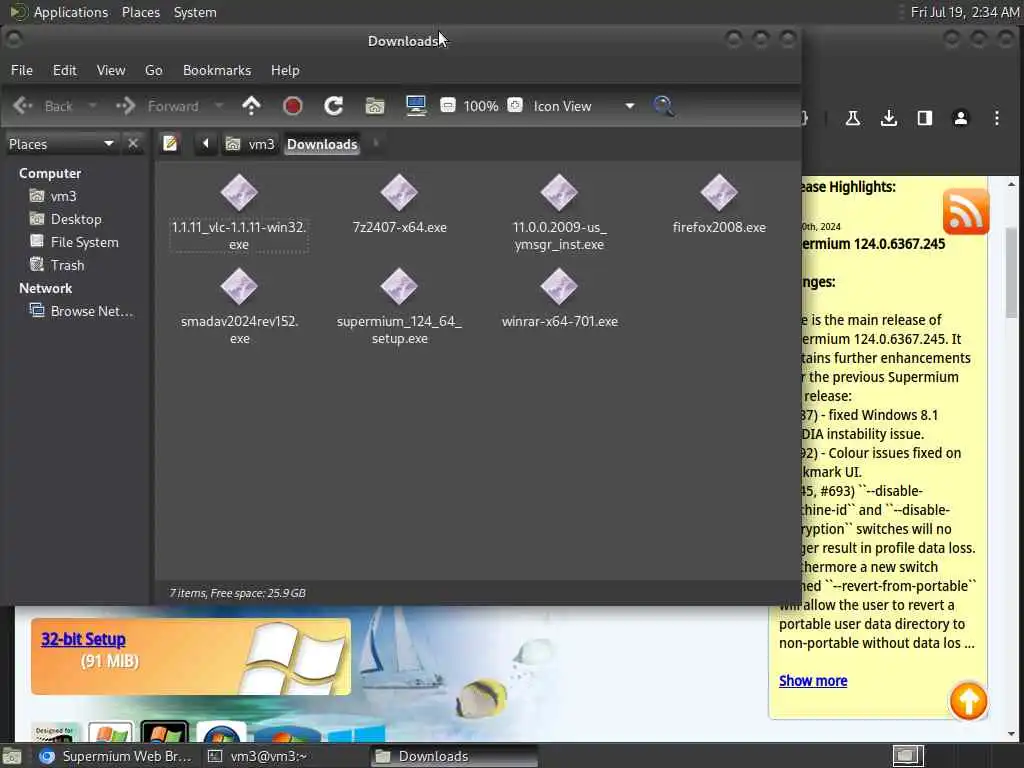Click the Downloads taskbar button
Screen dimensions: 1024x768
[x=454, y=756]
